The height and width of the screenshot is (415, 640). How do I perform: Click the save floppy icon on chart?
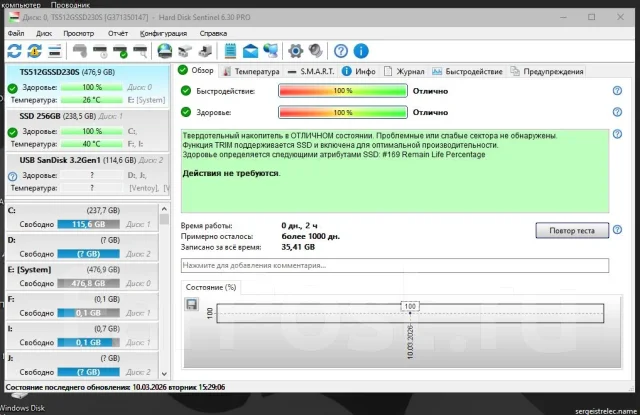pyautogui.click(x=191, y=304)
